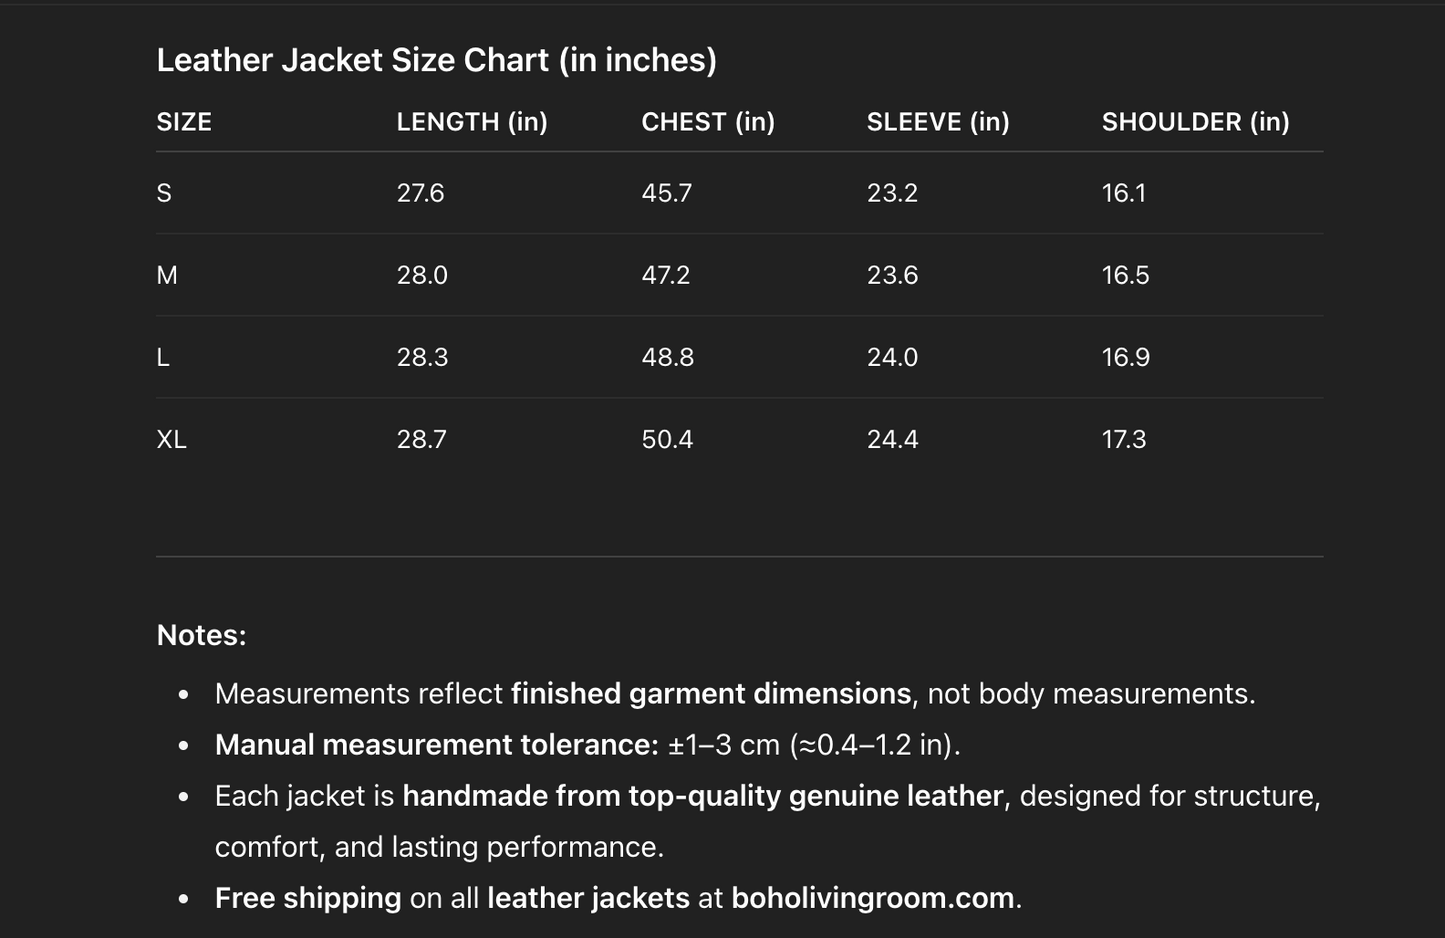The image size is (1445, 938).
Task: Select the LENGTH (in) column header
Action: pyautogui.click(x=471, y=122)
